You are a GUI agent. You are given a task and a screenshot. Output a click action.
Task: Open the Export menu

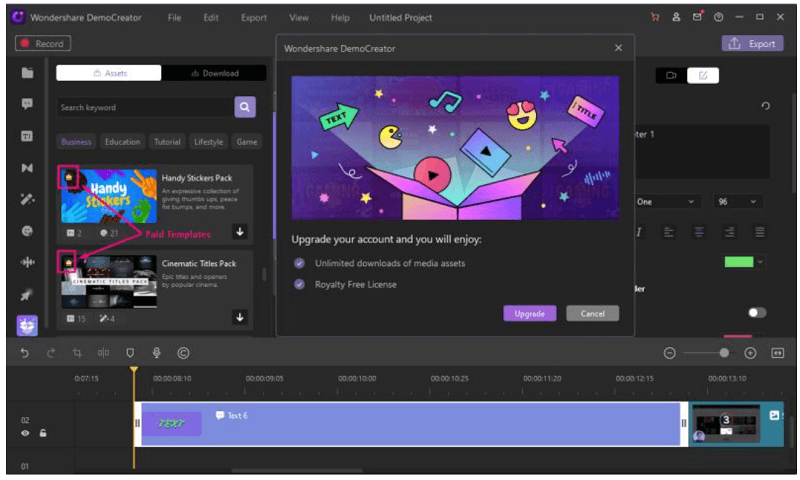click(x=254, y=17)
